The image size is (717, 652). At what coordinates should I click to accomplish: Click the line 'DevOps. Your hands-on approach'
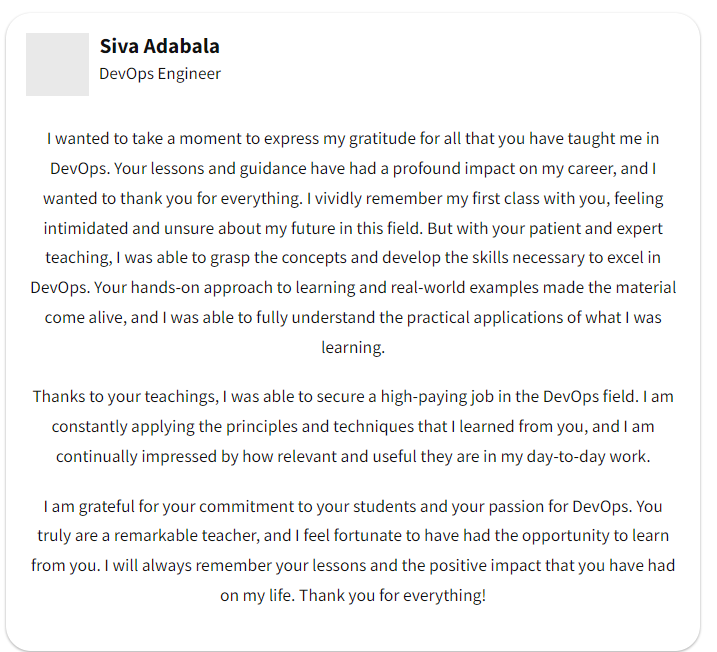[353, 288]
